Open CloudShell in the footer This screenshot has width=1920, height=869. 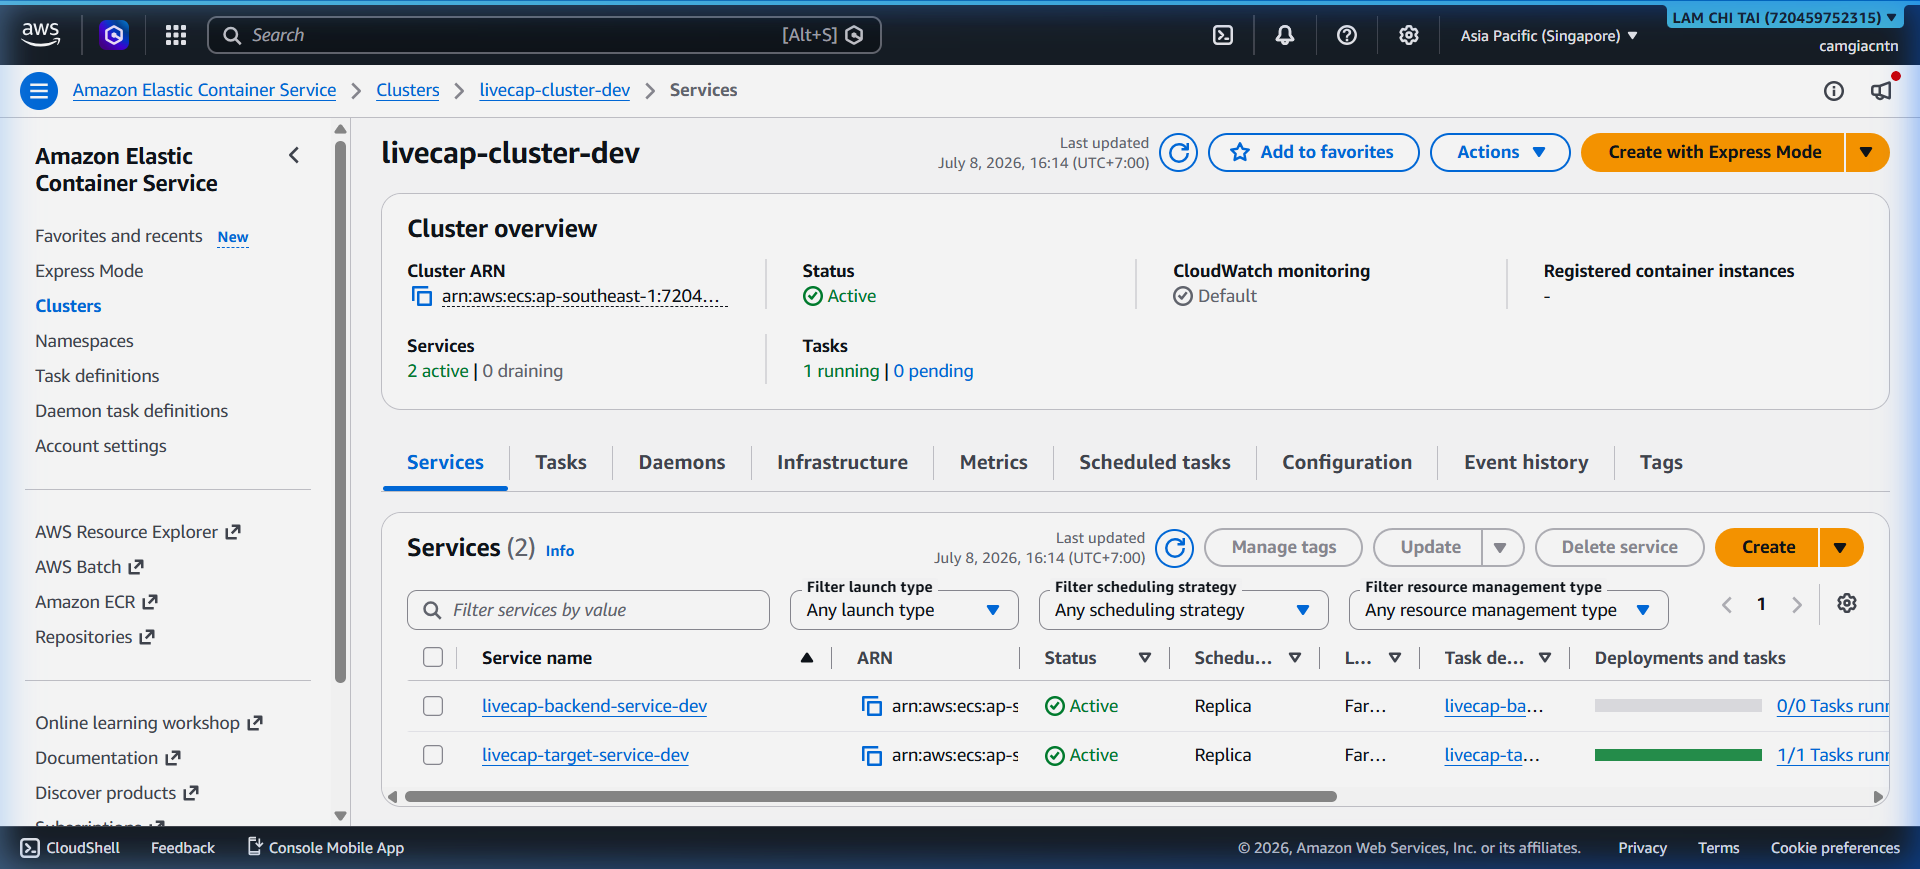click(x=70, y=848)
